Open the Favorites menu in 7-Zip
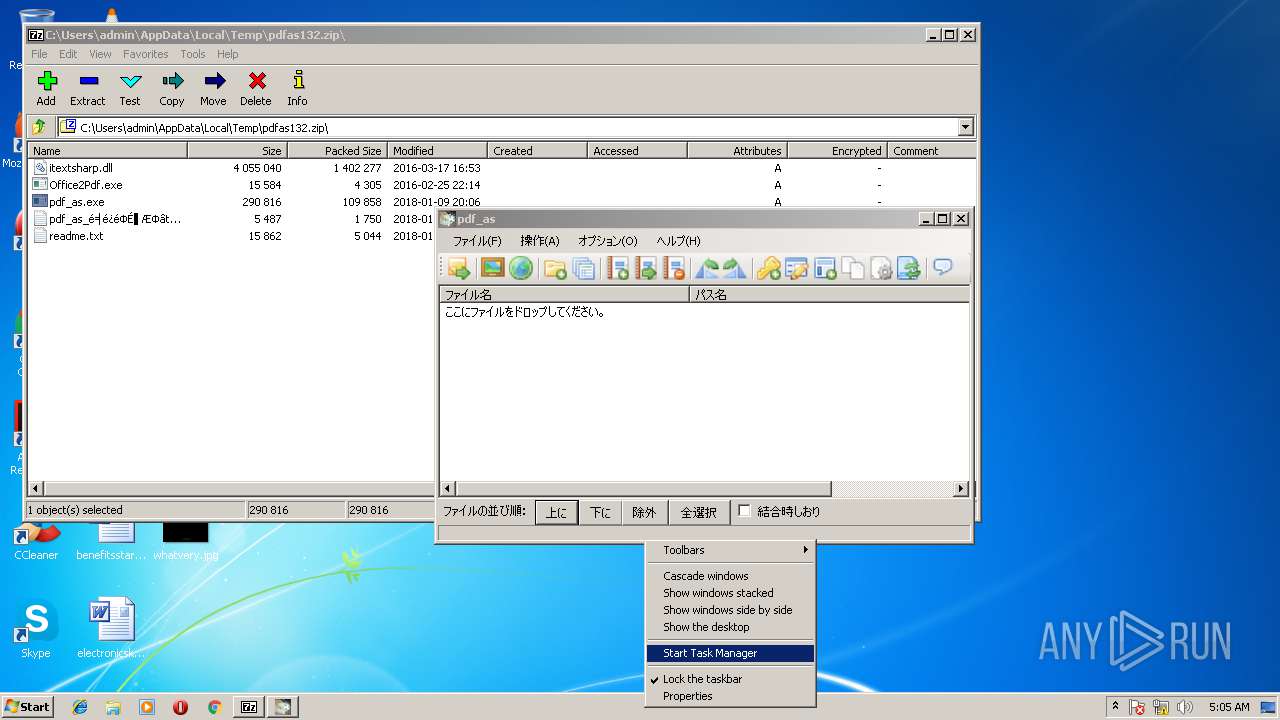This screenshot has width=1280, height=720. (146, 54)
